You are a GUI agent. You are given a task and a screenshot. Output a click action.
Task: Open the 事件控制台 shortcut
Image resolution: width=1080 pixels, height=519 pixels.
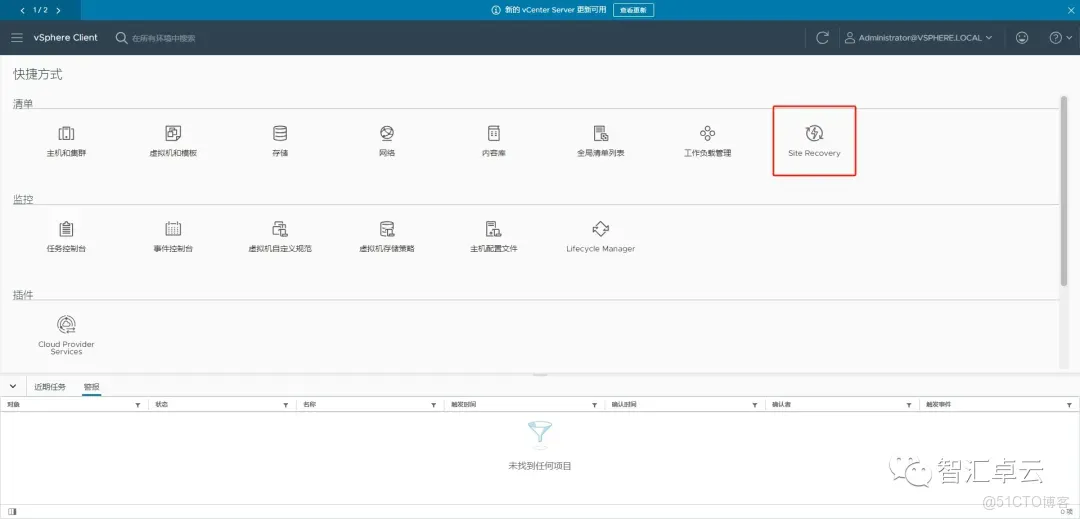173,237
